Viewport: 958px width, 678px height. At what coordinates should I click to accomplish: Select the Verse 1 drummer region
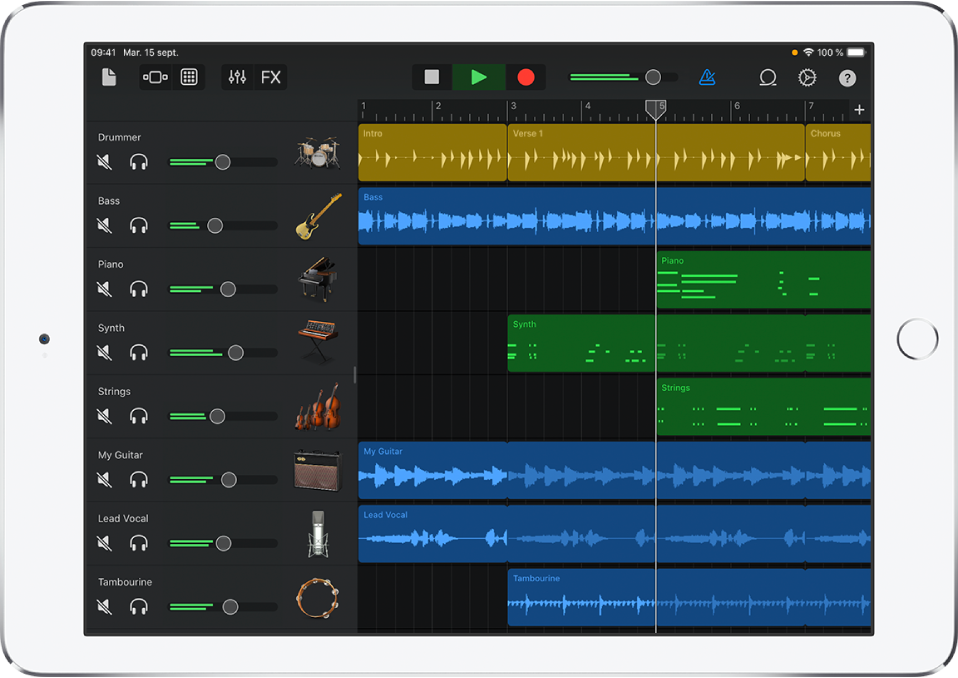580,153
